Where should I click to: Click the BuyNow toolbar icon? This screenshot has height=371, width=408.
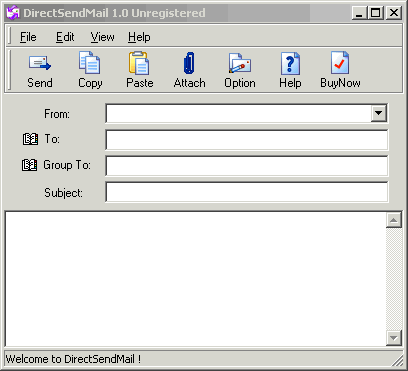click(340, 63)
